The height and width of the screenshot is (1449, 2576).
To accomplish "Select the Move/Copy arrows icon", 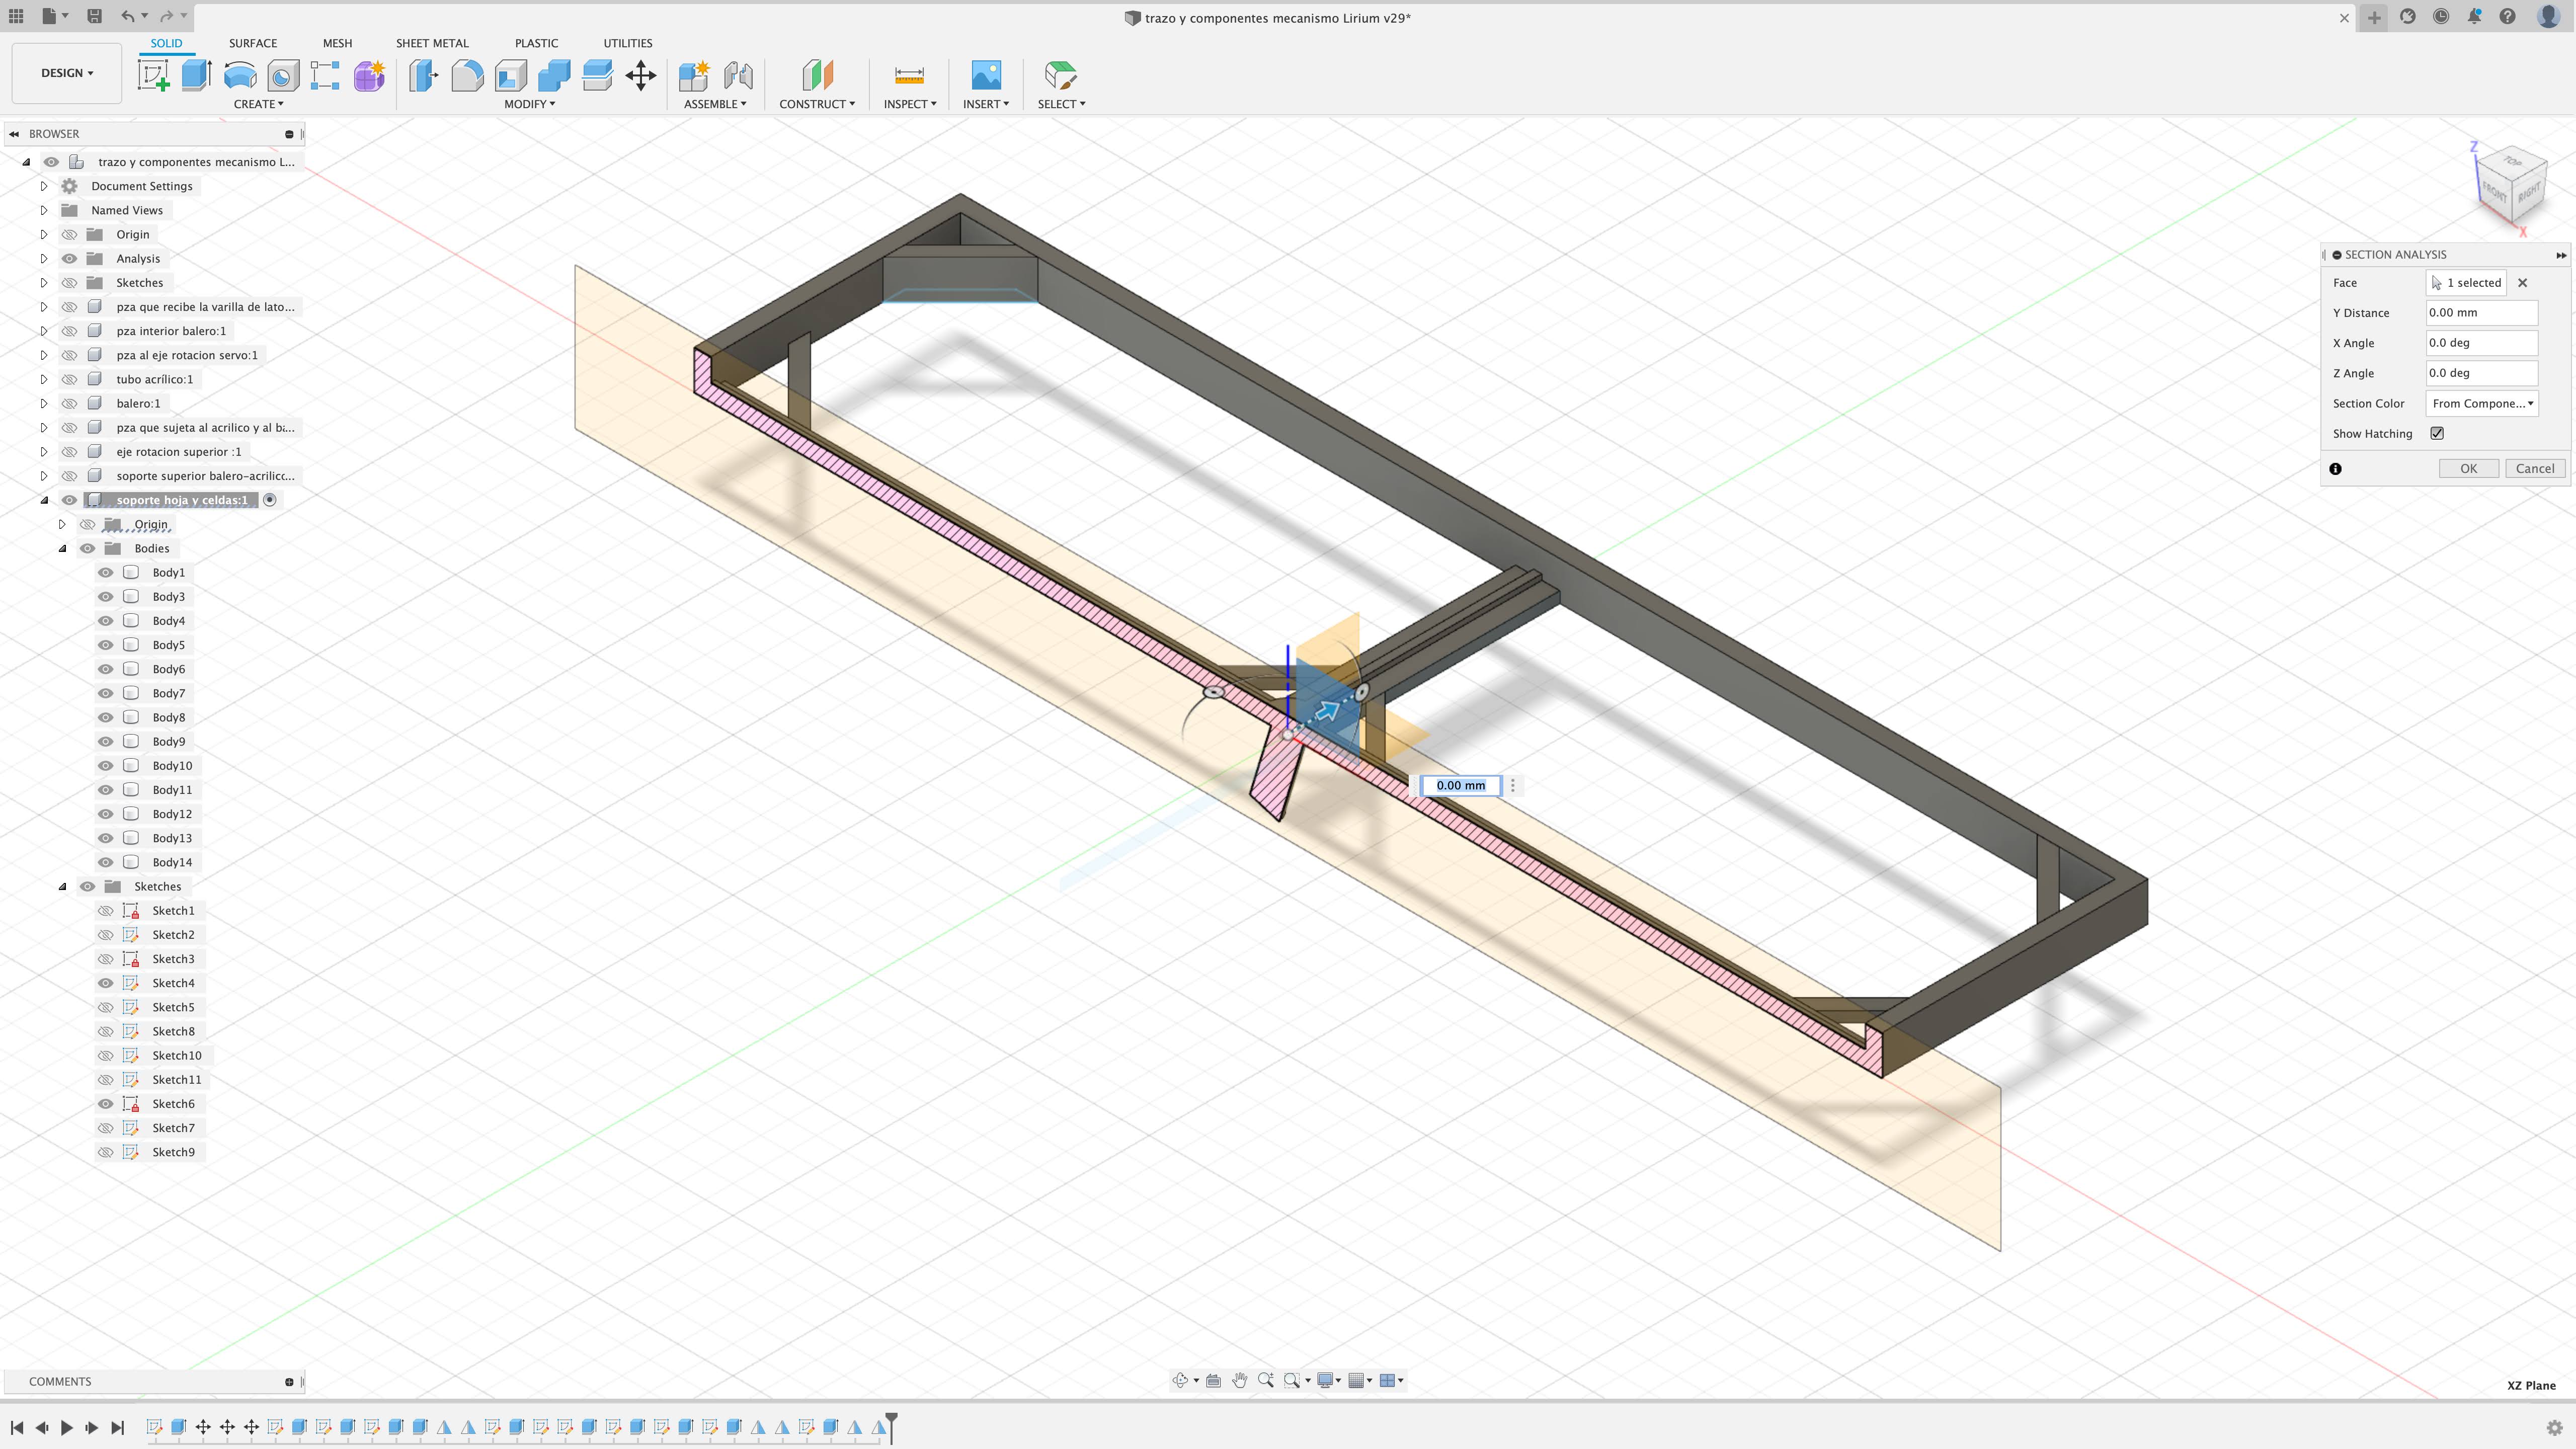I will pos(641,76).
